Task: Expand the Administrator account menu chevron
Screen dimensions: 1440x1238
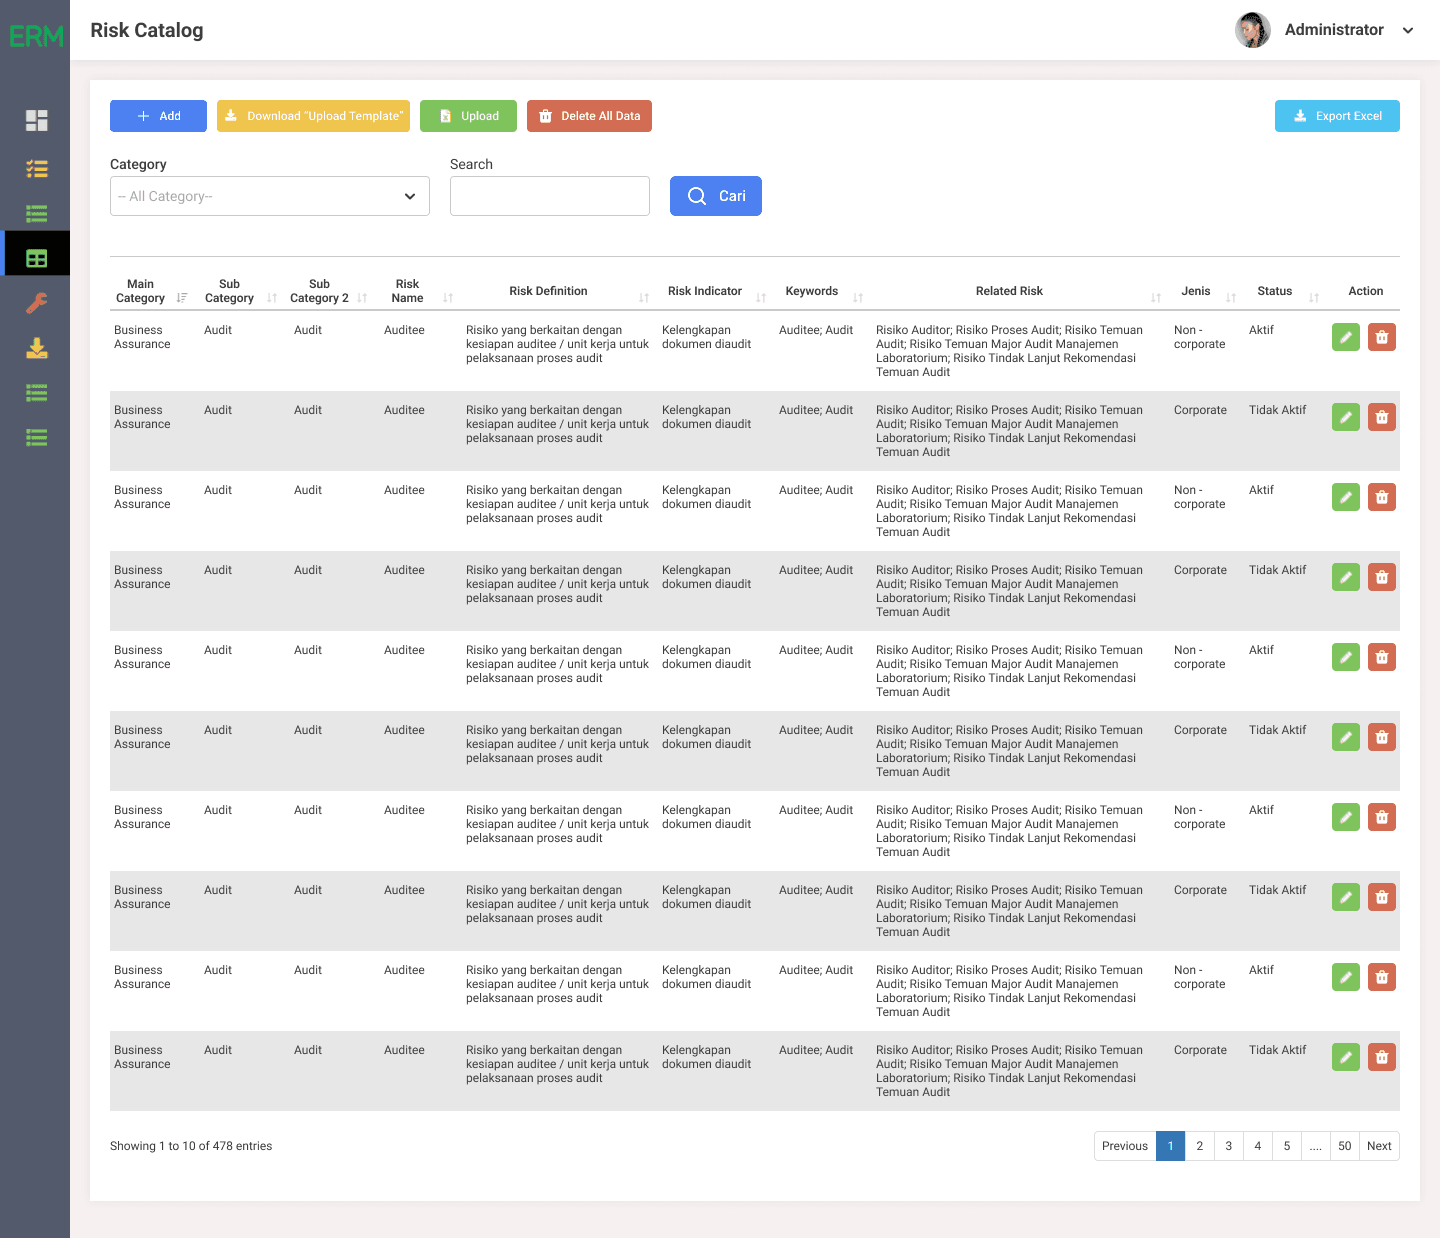Action: click(x=1408, y=30)
